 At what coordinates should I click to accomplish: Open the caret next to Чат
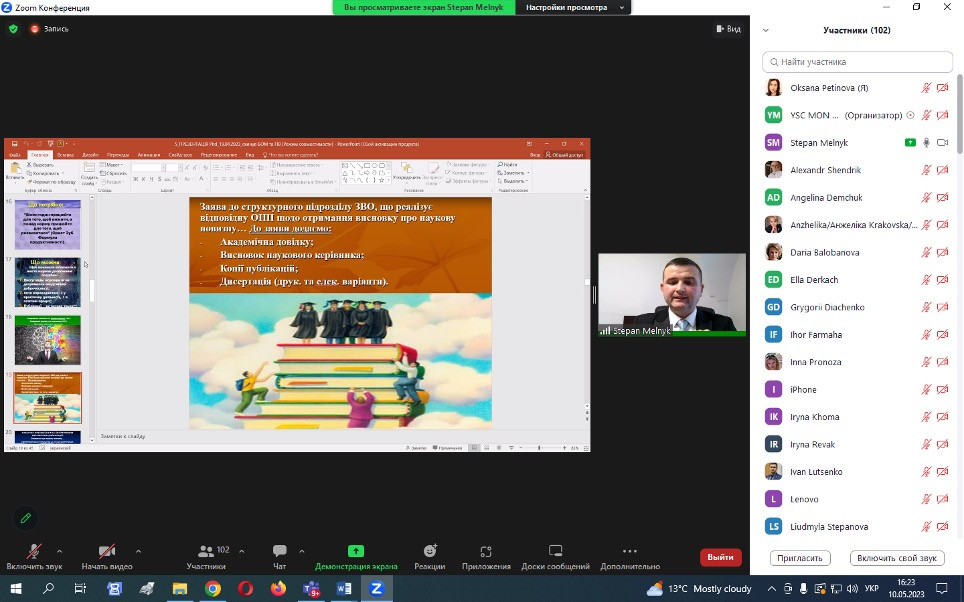click(x=301, y=551)
